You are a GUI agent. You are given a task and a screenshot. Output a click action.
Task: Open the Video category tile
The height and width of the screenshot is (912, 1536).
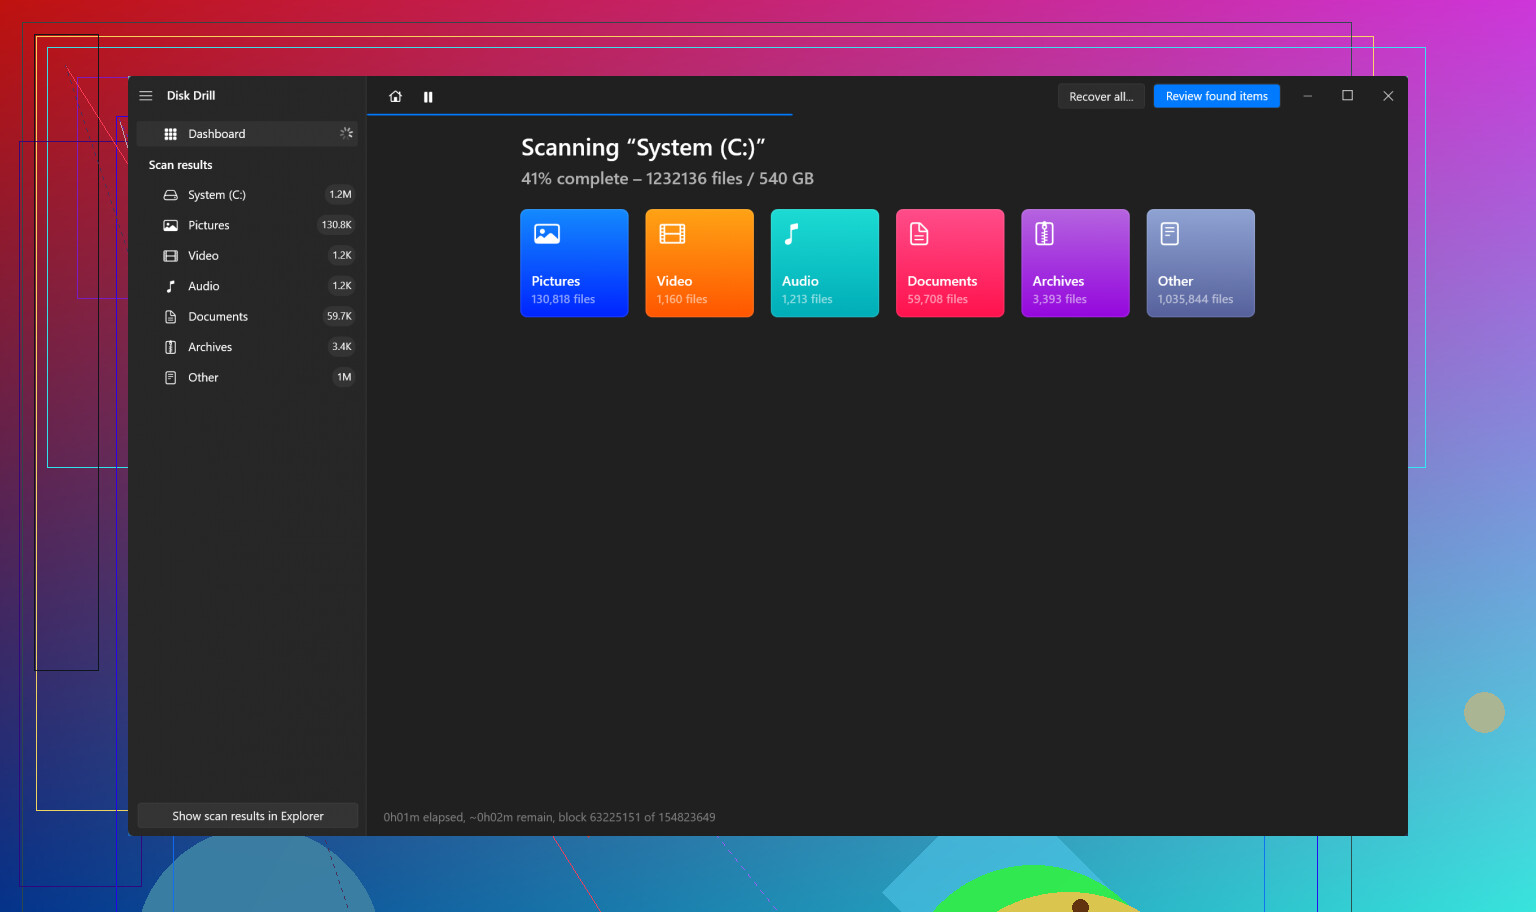coord(699,263)
